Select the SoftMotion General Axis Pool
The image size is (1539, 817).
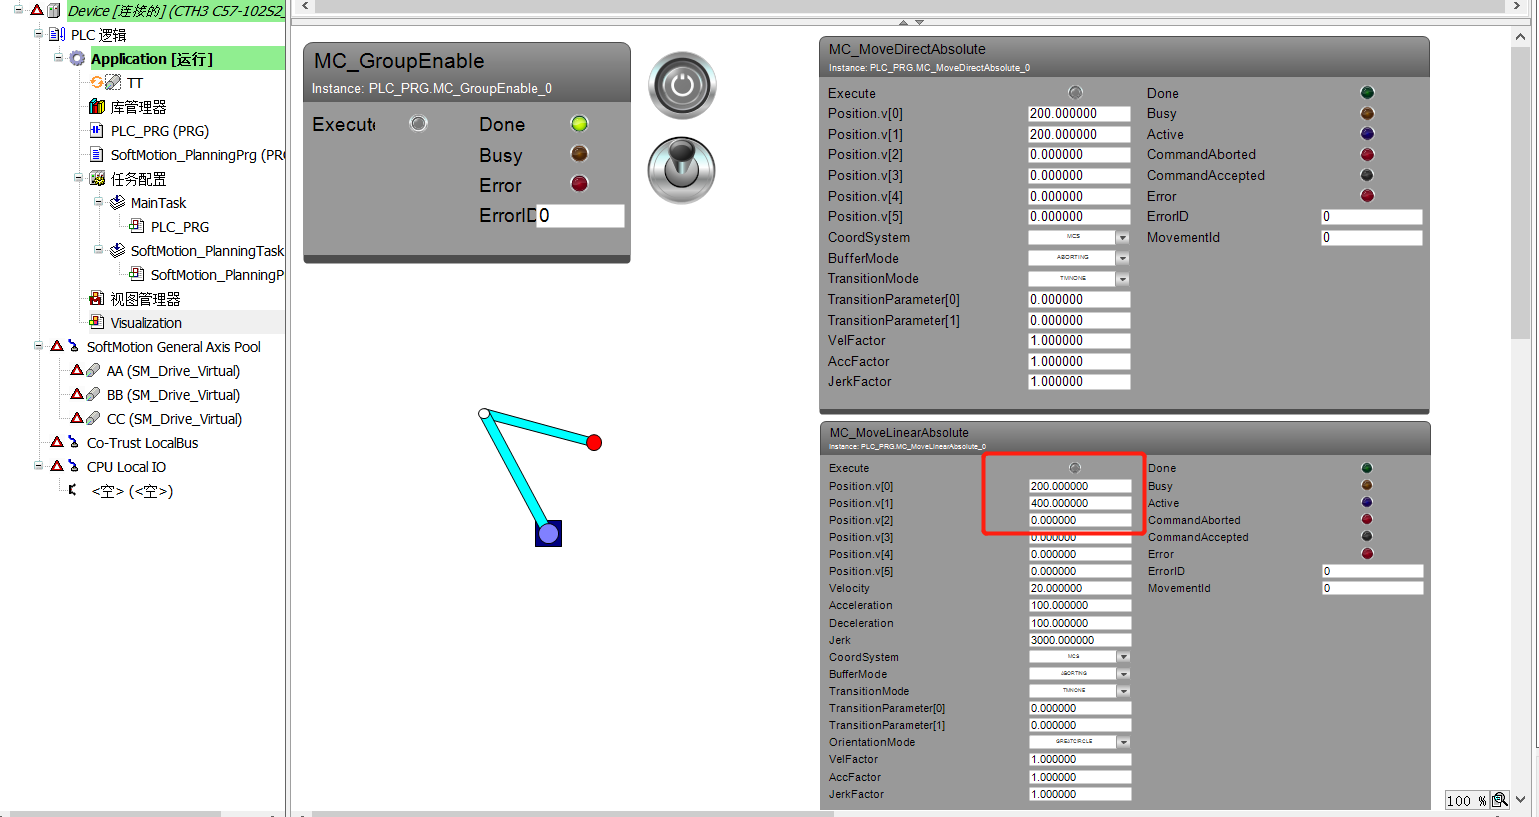[173, 347]
